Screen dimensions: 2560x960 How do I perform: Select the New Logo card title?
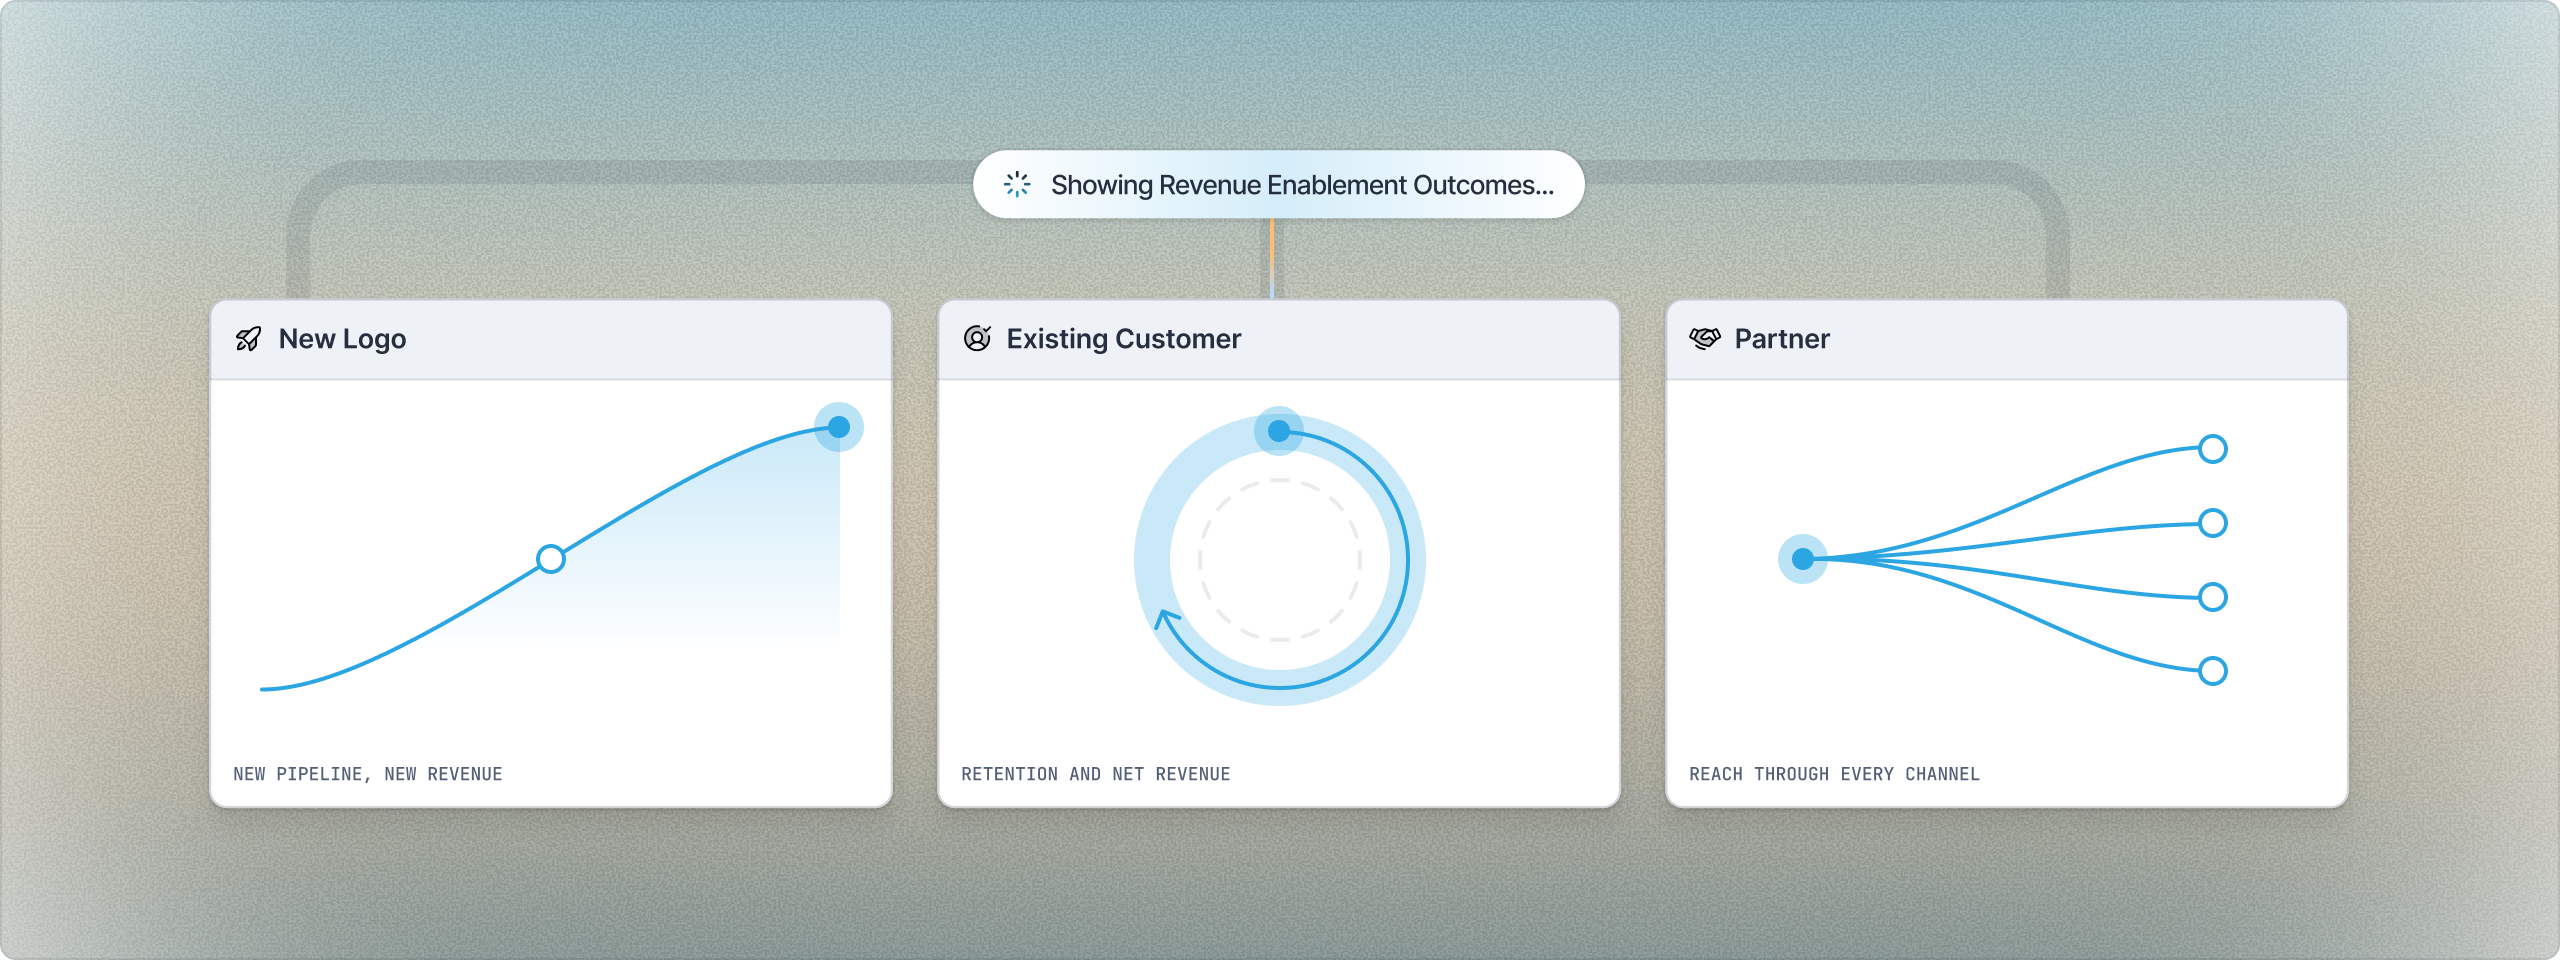pyautogui.click(x=342, y=339)
